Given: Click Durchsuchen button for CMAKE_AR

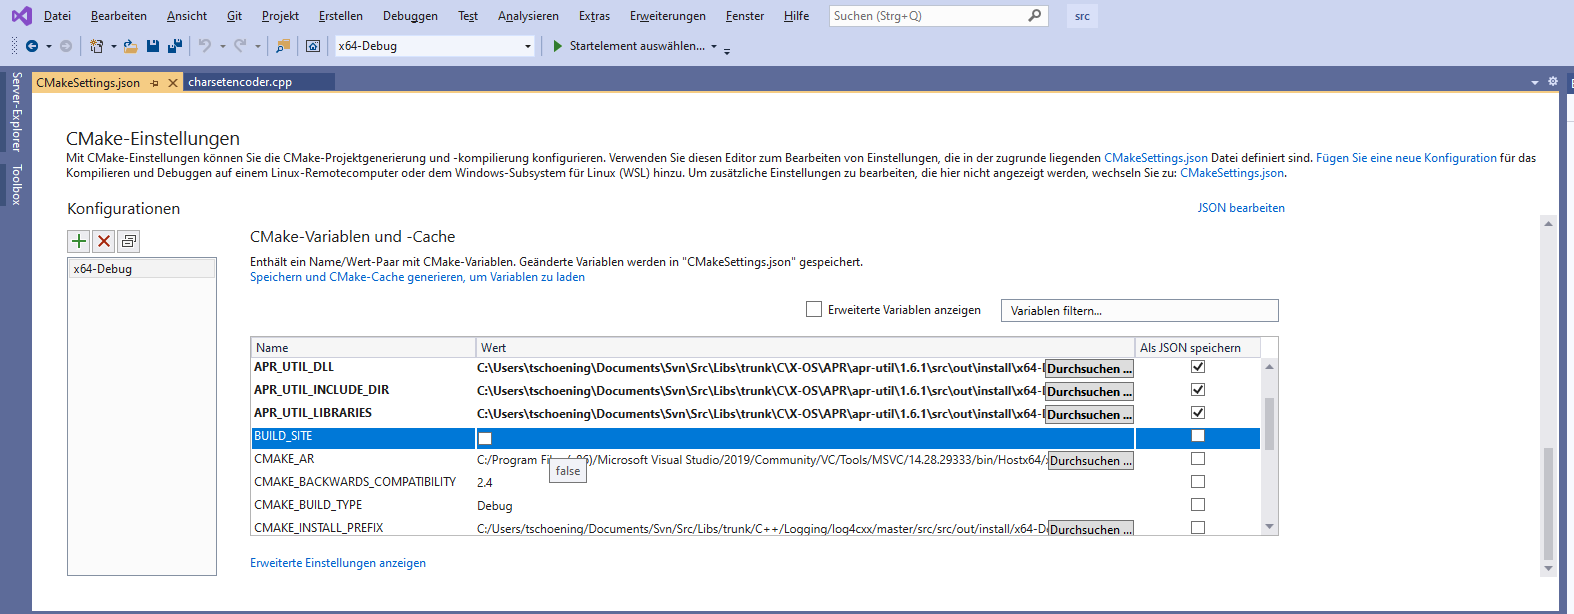Looking at the screenshot, I should tap(1091, 460).
